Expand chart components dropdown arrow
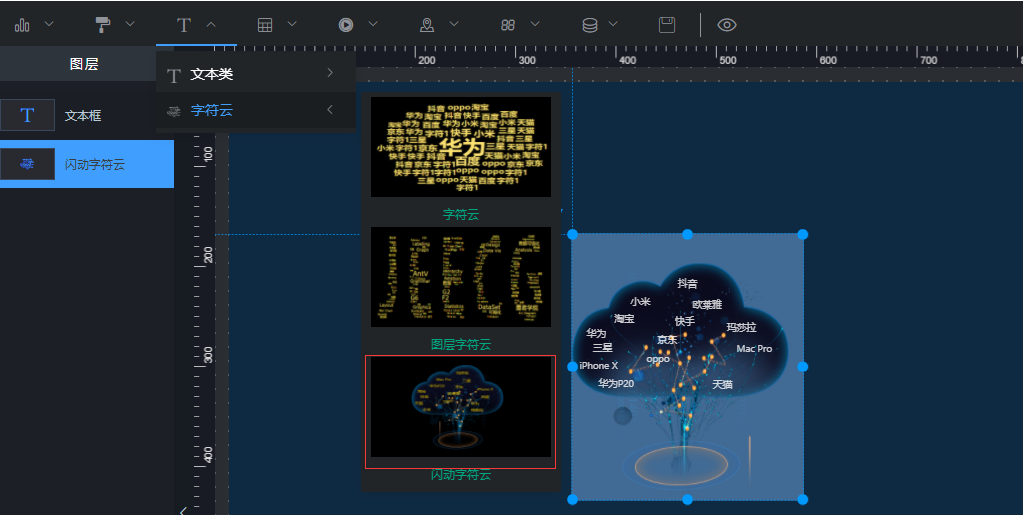 (49, 24)
